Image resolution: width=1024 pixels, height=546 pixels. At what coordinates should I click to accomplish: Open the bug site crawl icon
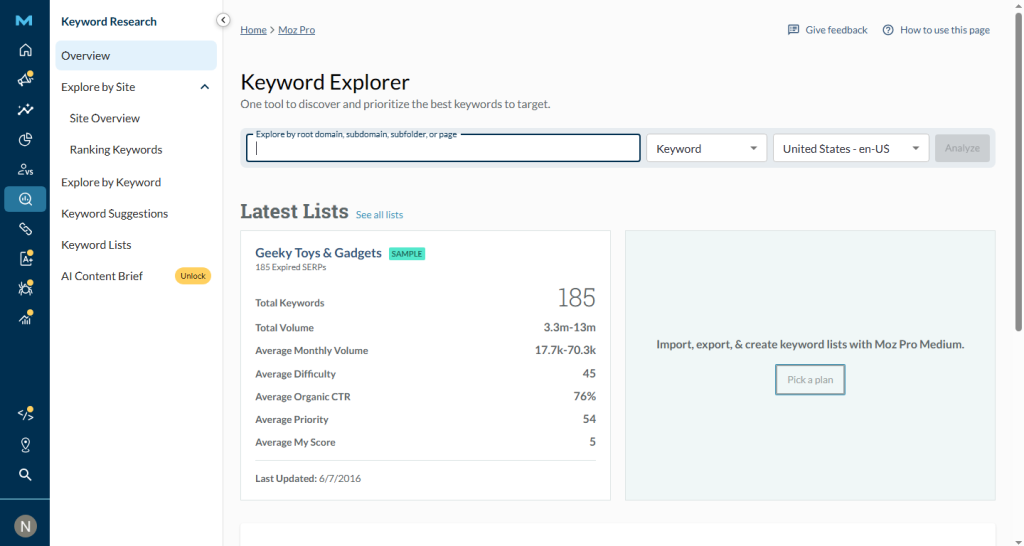(25, 288)
